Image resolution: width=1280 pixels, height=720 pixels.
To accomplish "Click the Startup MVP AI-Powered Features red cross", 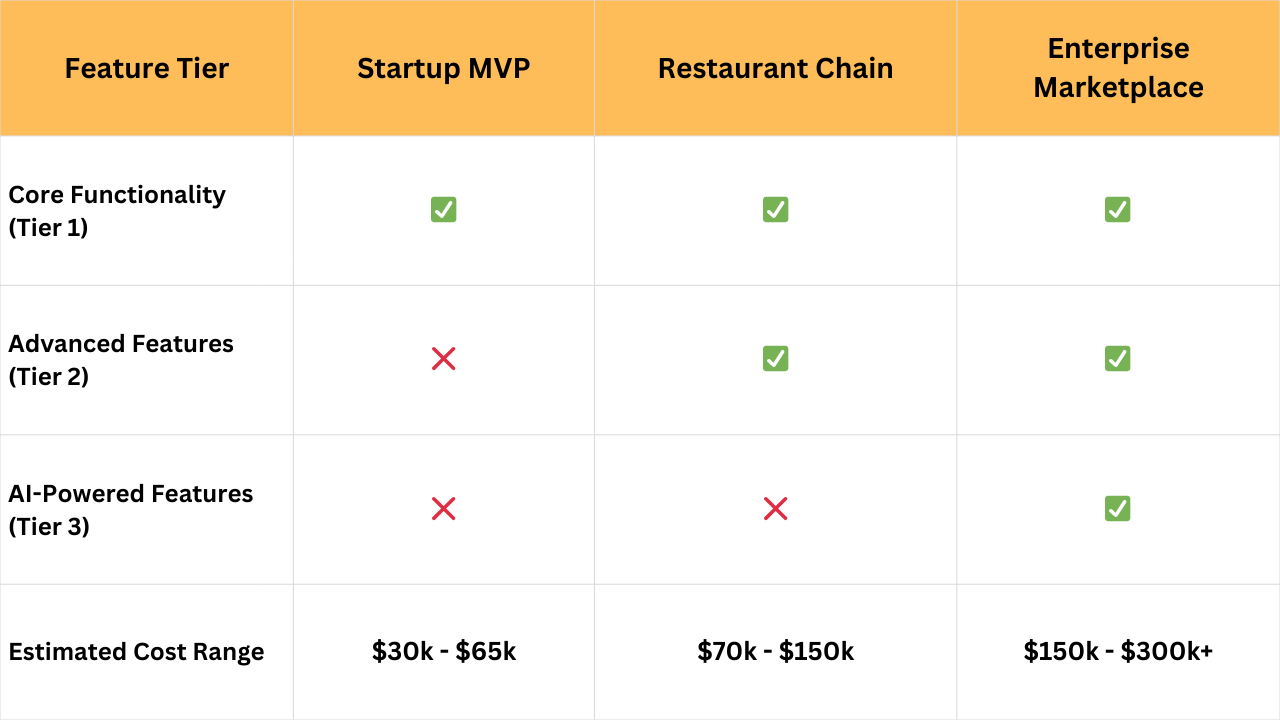I will click(443, 509).
